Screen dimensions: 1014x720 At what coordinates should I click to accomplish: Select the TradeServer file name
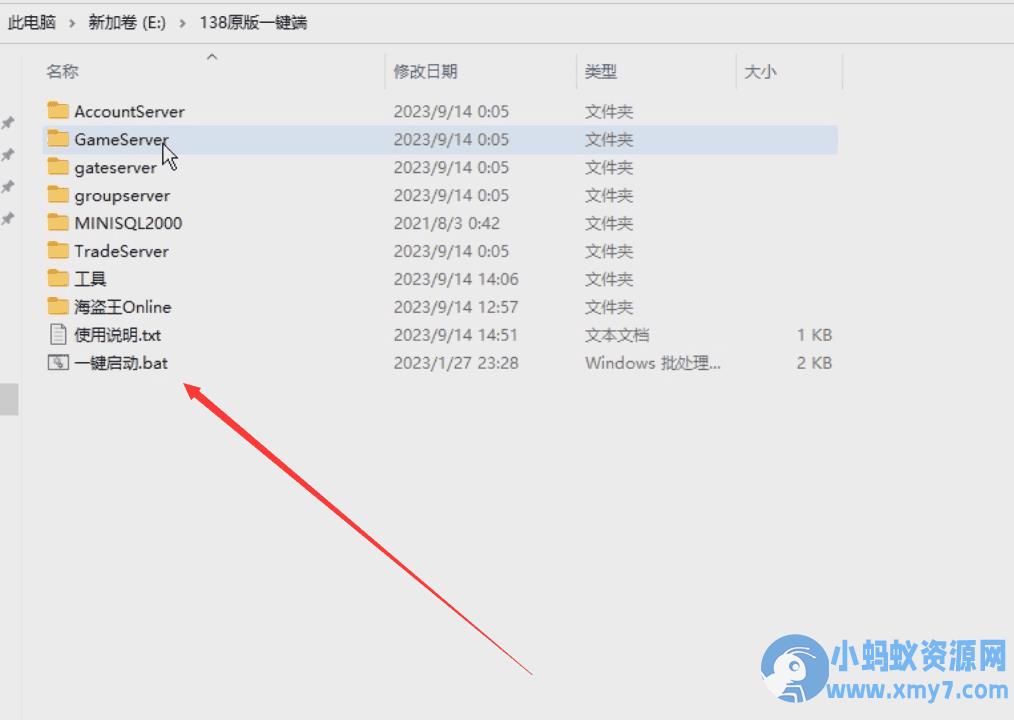tap(122, 251)
